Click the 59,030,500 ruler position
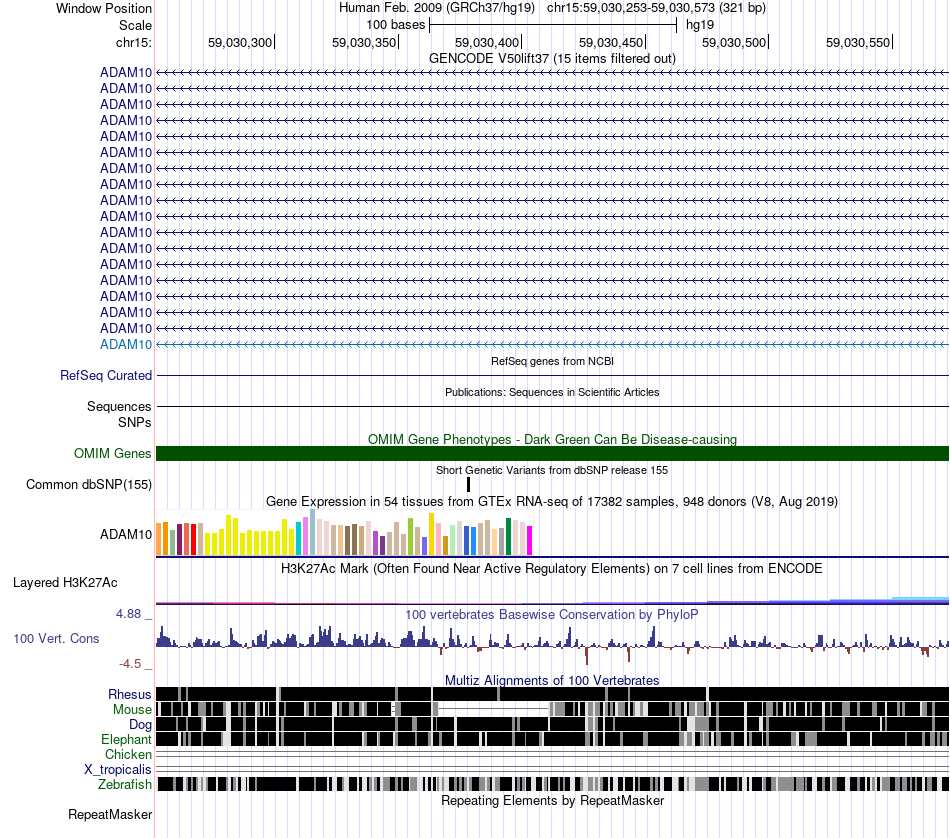950x838 pixels. pos(734,42)
